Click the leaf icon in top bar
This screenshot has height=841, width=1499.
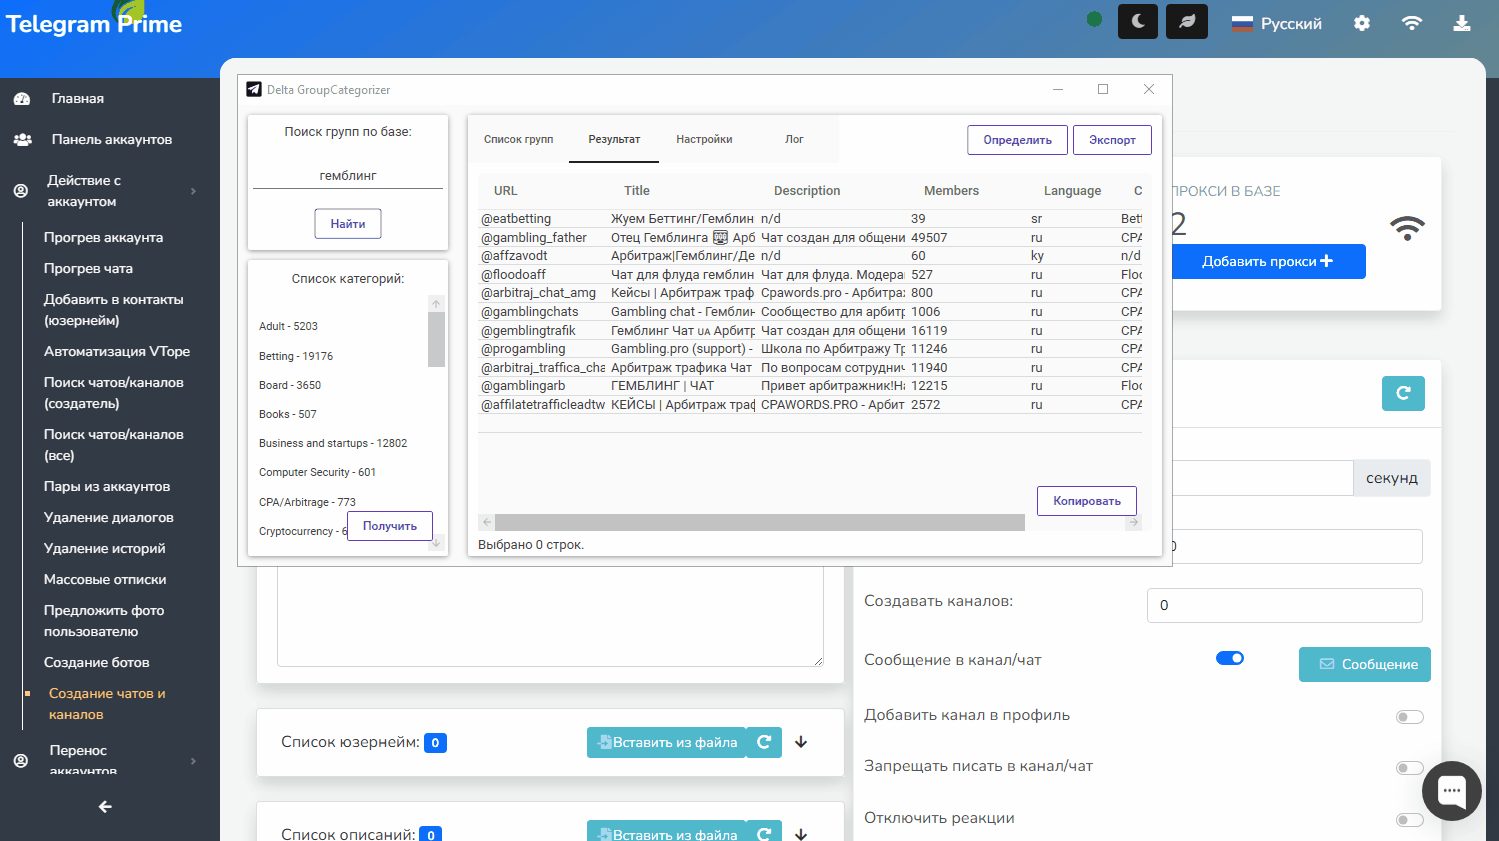[1187, 22]
